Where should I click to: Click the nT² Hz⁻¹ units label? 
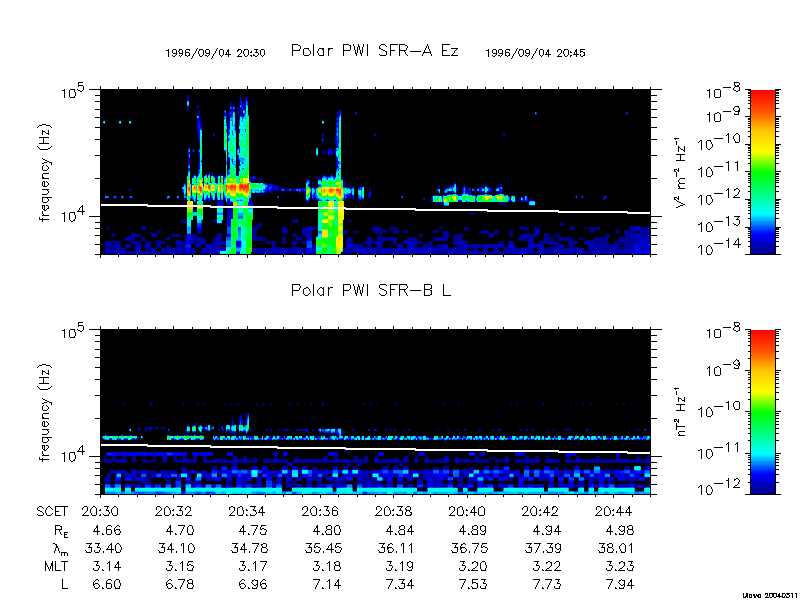pos(680,412)
